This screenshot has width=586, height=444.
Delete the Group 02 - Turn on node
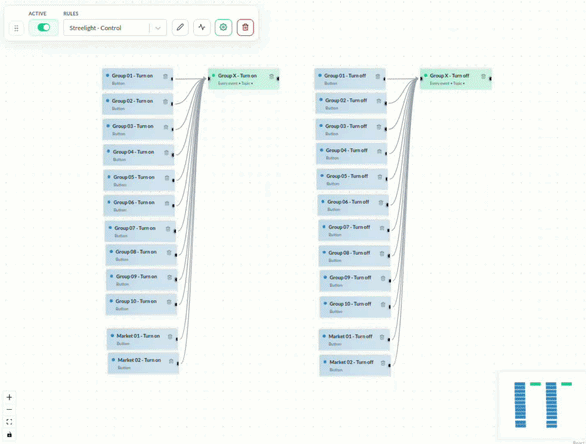(x=165, y=101)
